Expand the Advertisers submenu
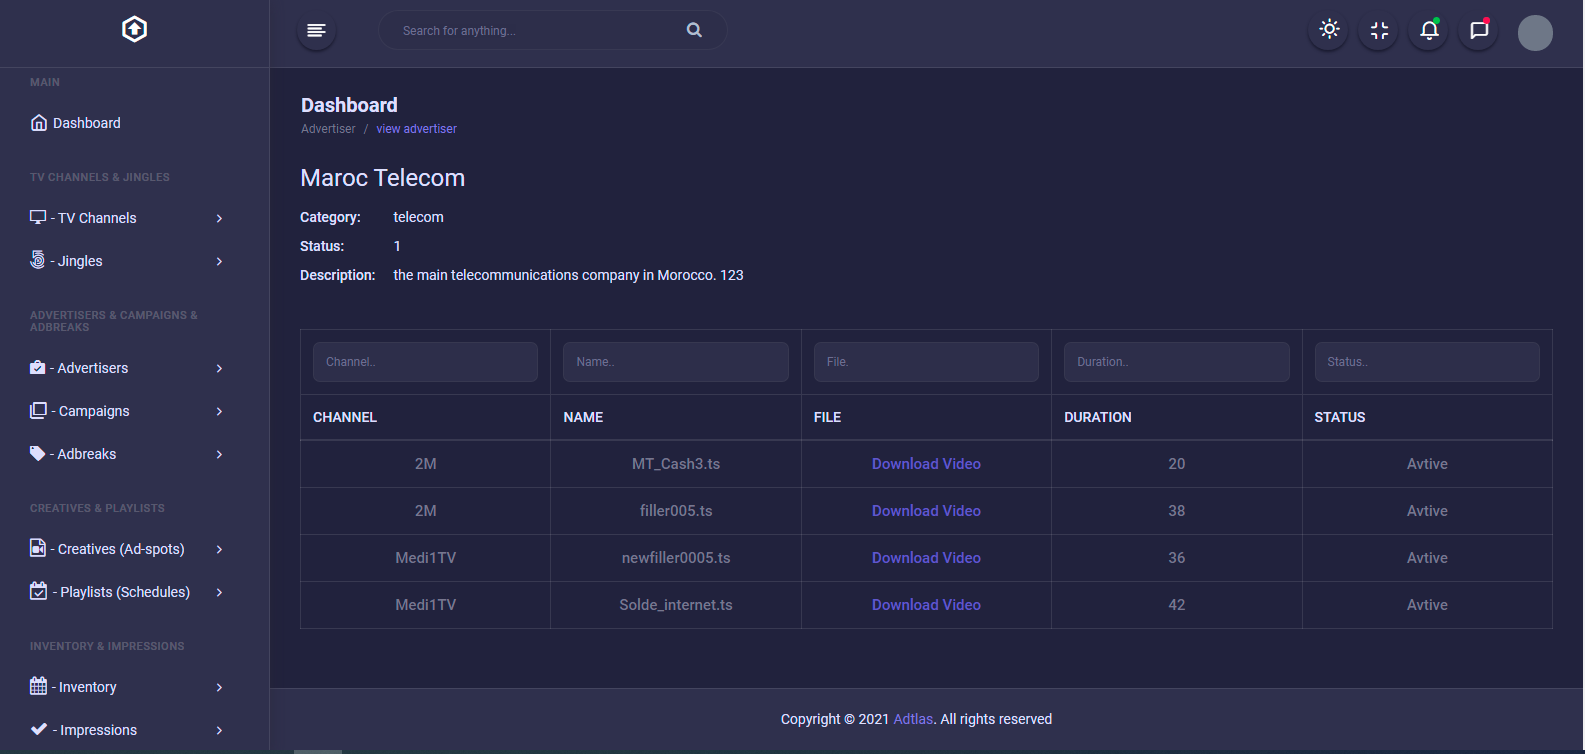The width and height of the screenshot is (1585, 754). 92,368
